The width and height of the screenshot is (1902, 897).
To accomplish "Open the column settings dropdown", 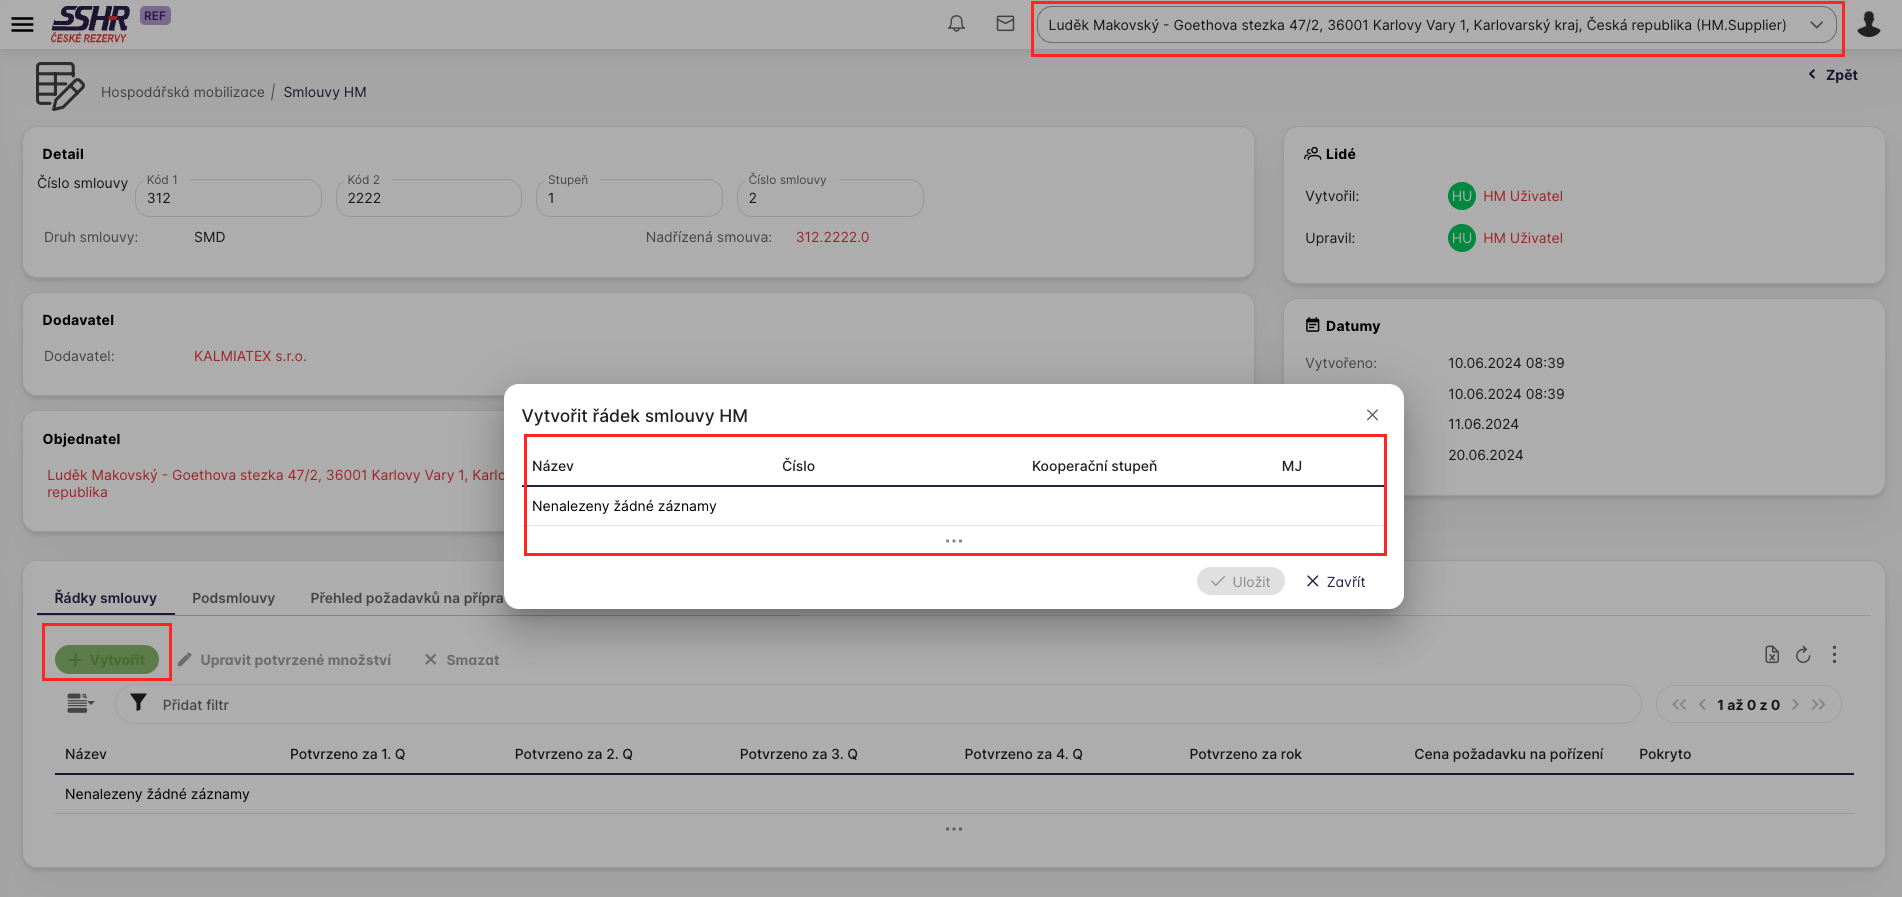I will coord(80,704).
